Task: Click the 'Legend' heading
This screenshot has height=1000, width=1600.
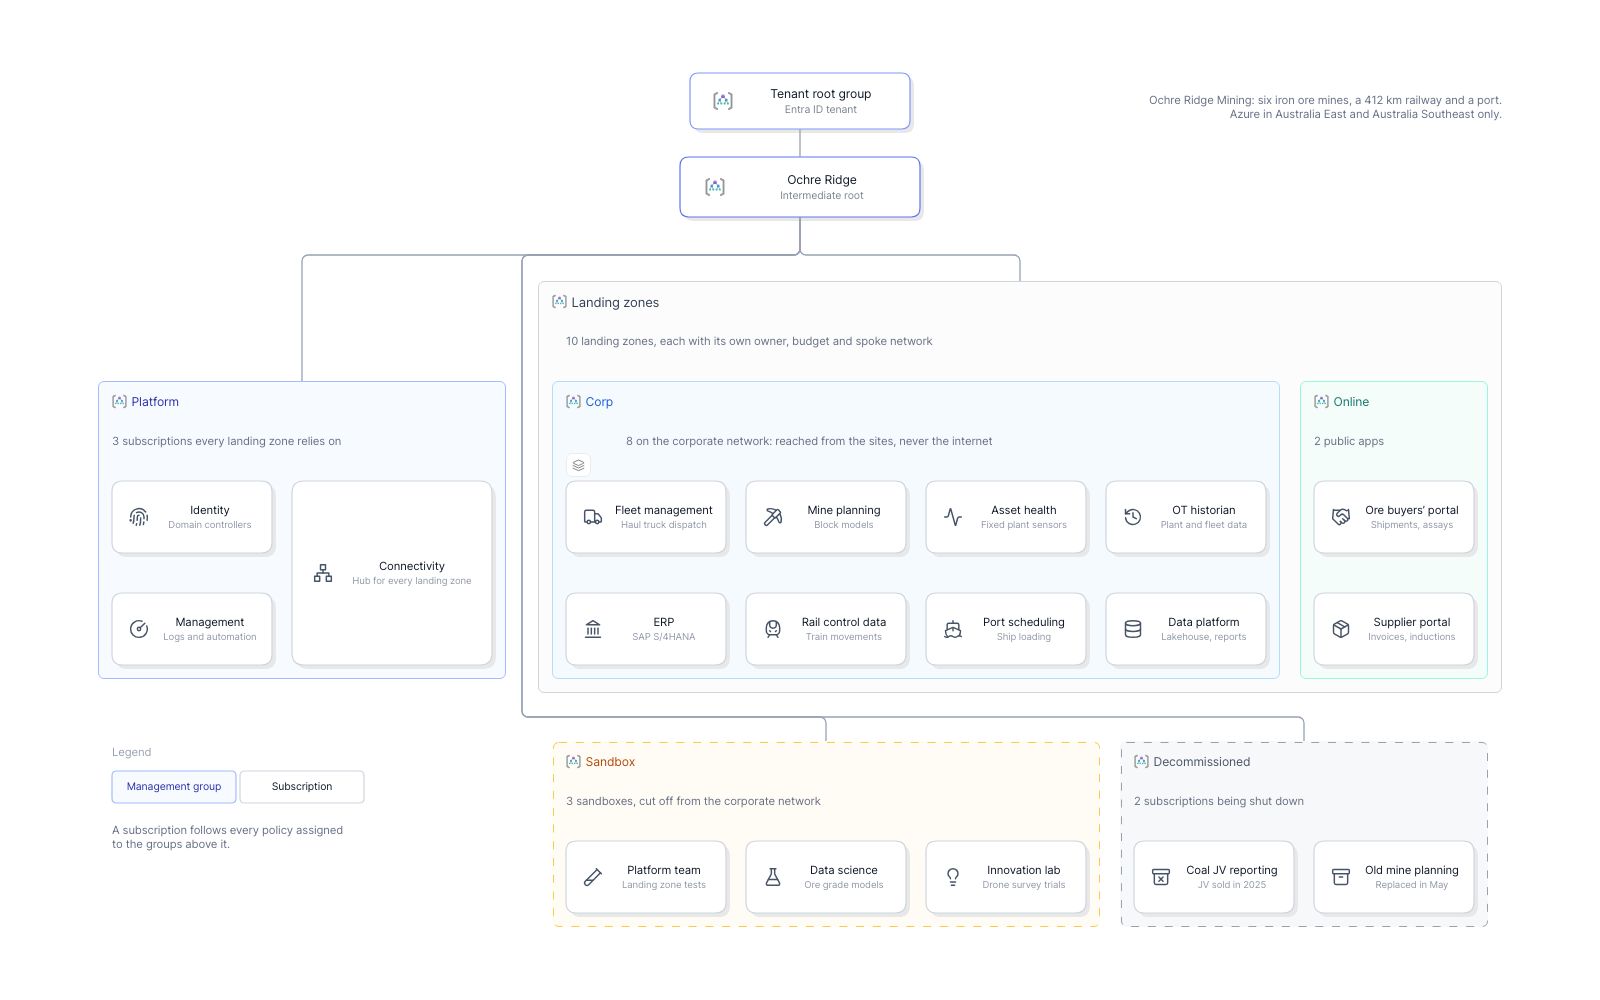Action: click(131, 752)
